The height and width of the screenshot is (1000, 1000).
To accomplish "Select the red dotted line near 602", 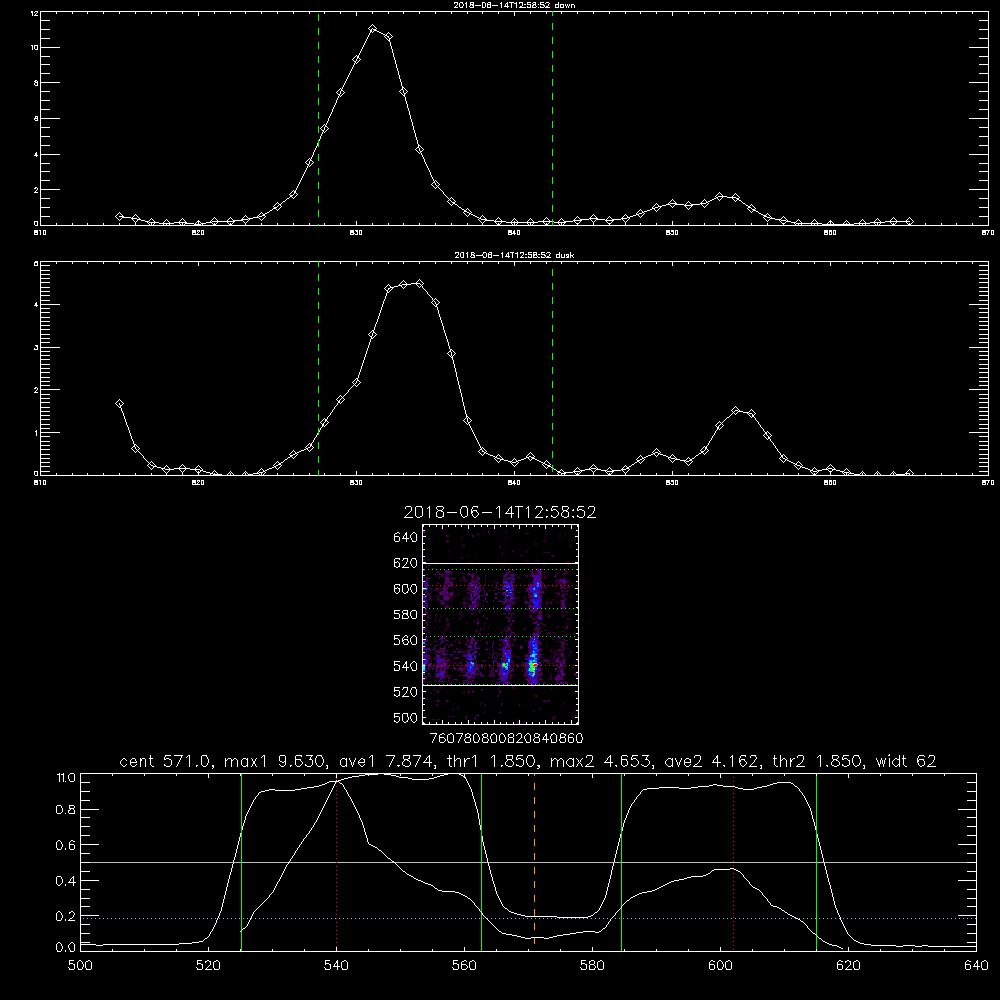I will (x=733, y=862).
